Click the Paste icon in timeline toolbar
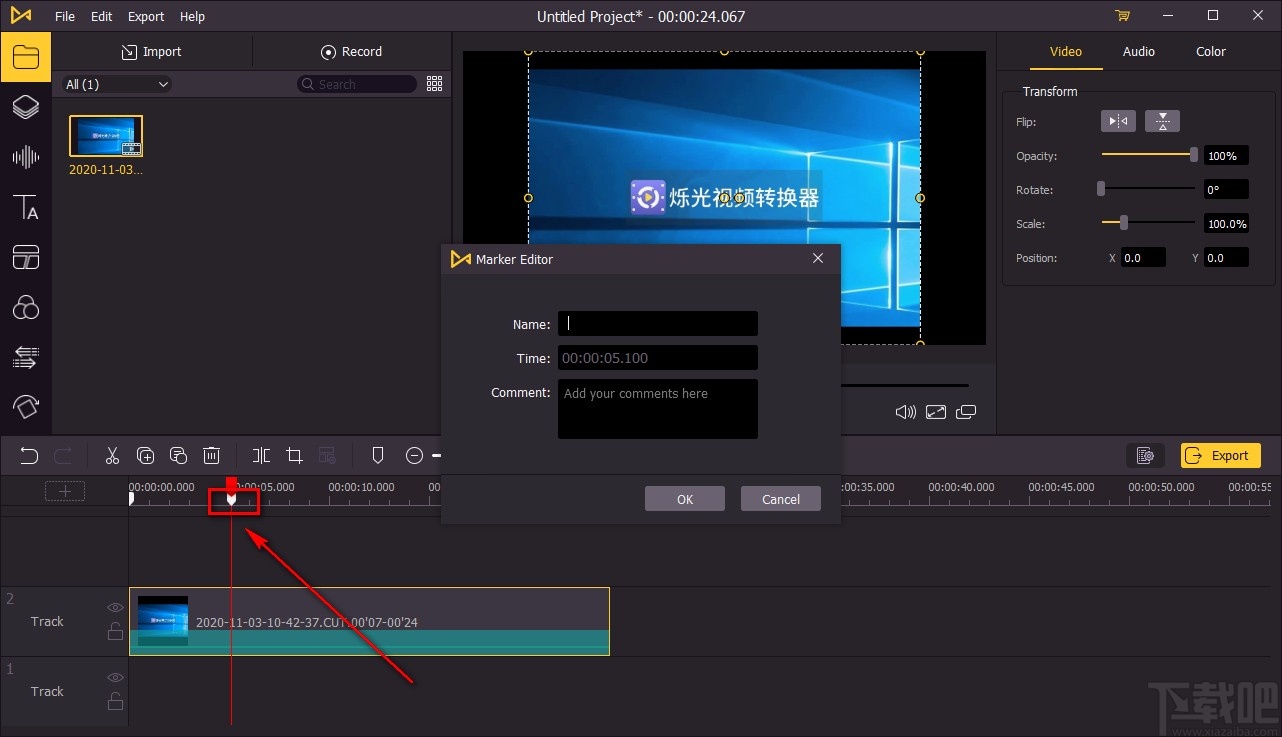1282x737 pixels. [x=178, y=456]
